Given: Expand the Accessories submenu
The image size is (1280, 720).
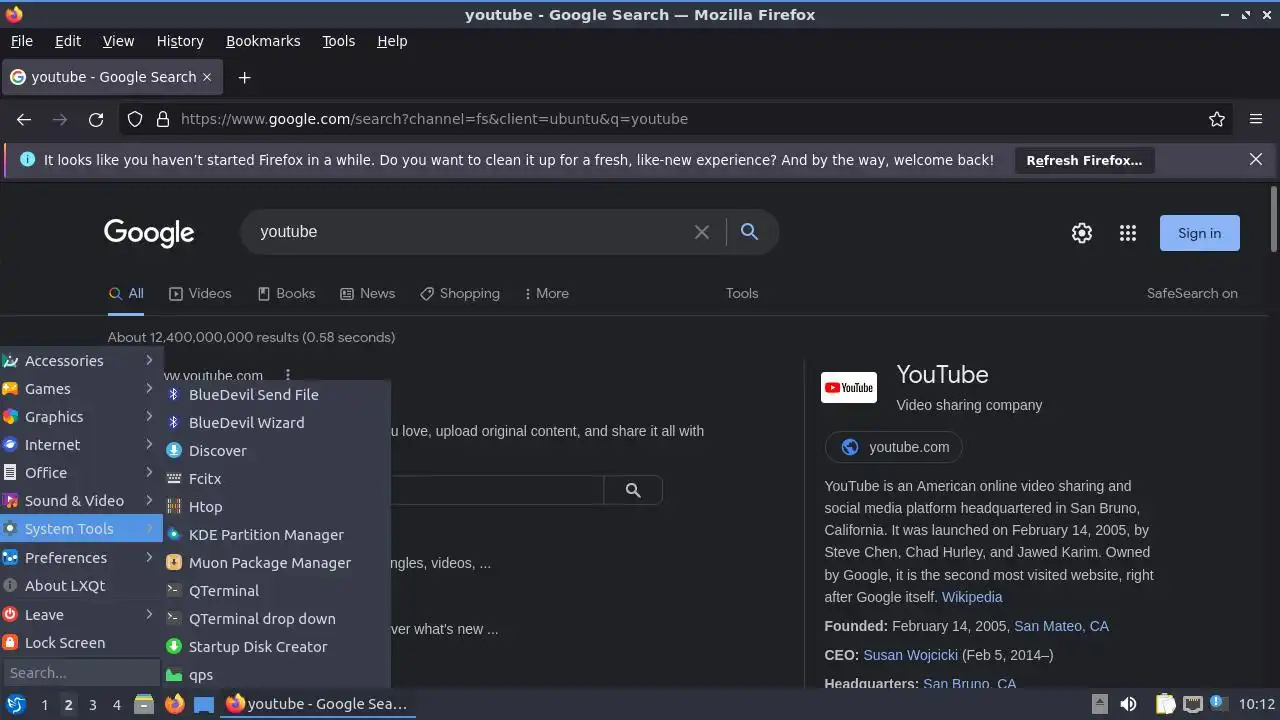Looking at the screenshot, I should [81, 361].
